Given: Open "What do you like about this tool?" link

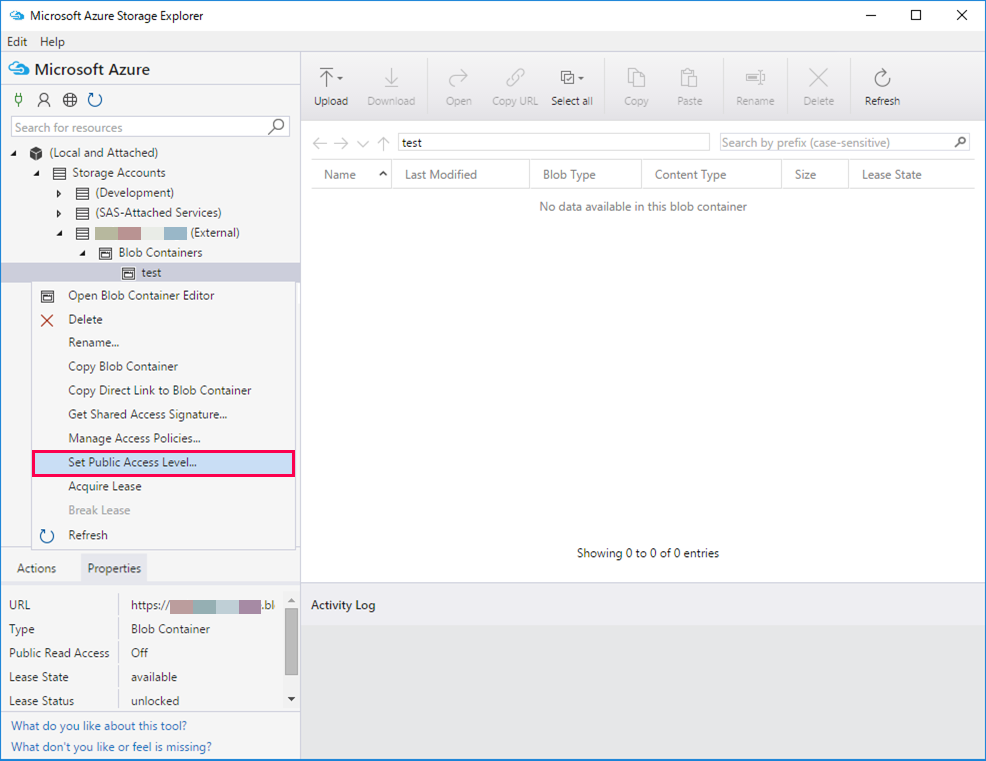Looking at the screenshot, I should coord(99,726).
